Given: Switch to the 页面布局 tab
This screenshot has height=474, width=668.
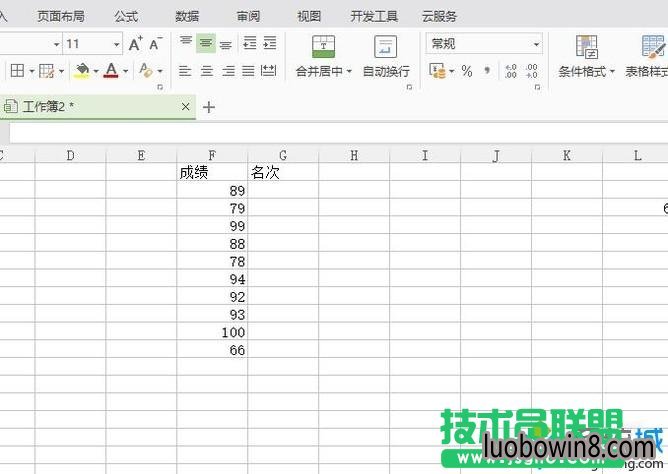Looking at the screenshot, I should click(x=60, y=17).
